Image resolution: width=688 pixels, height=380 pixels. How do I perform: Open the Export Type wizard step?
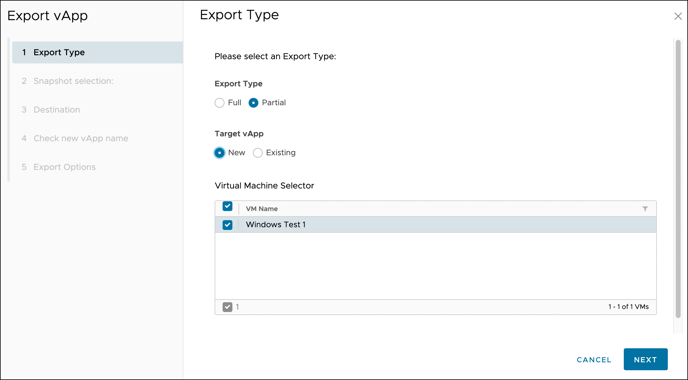point(97,52)
